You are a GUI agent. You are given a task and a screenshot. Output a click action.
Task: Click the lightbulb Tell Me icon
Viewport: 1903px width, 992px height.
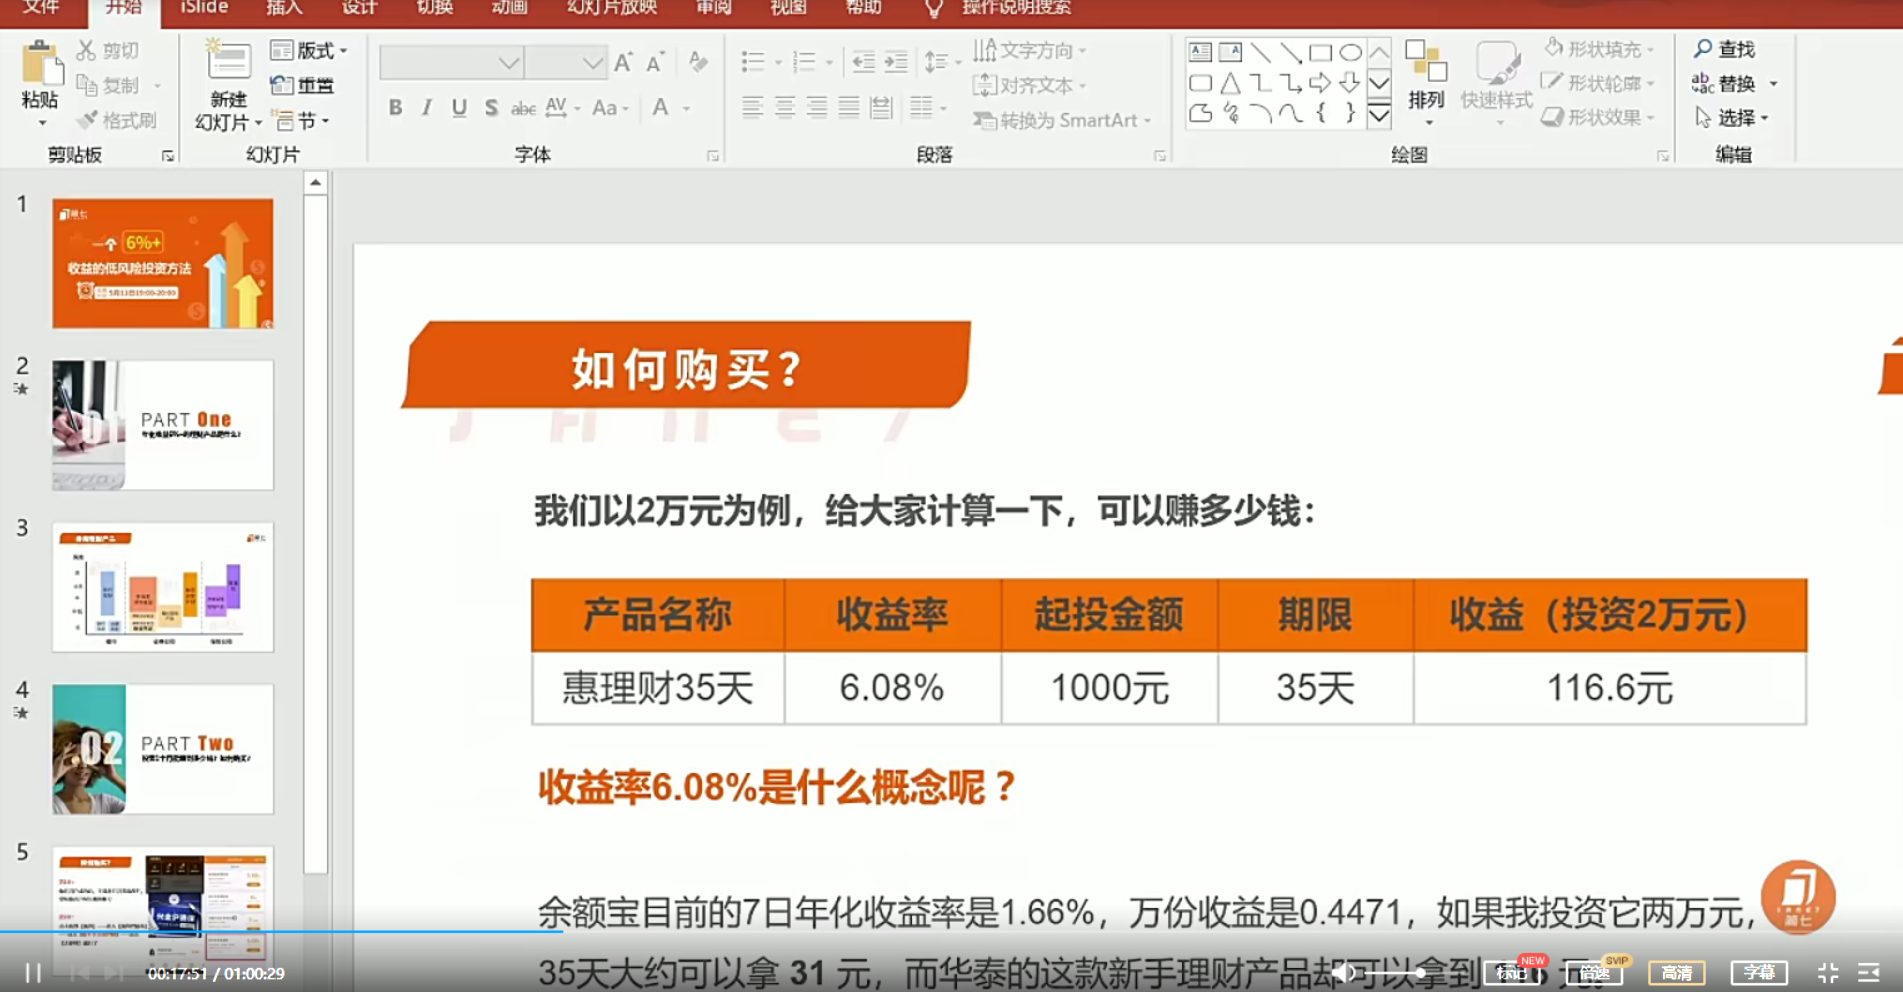coord(933,9)
